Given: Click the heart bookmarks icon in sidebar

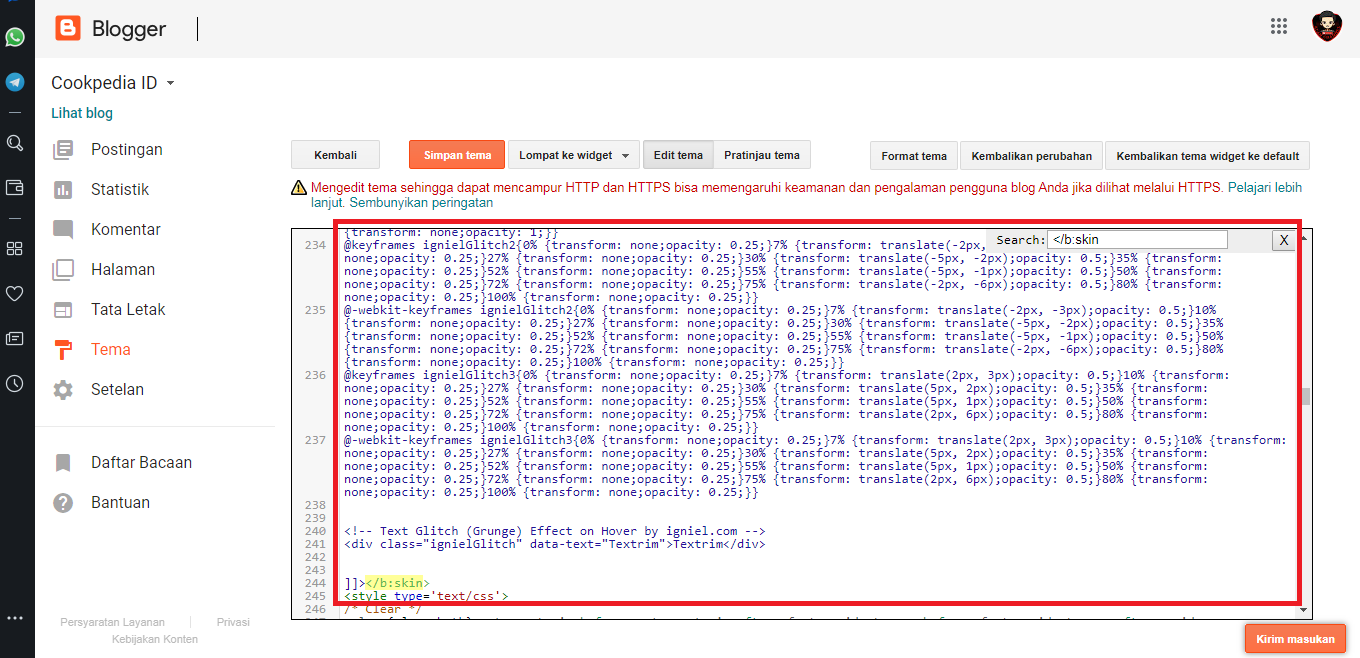Looking at the screenshot, I should coord(15,293).
